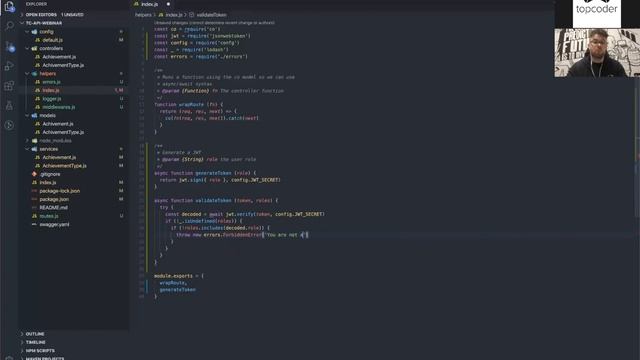Viewport: 640px width, 360px height.
Task: Collapse the models folder
Action: click(x=27, y=116)
